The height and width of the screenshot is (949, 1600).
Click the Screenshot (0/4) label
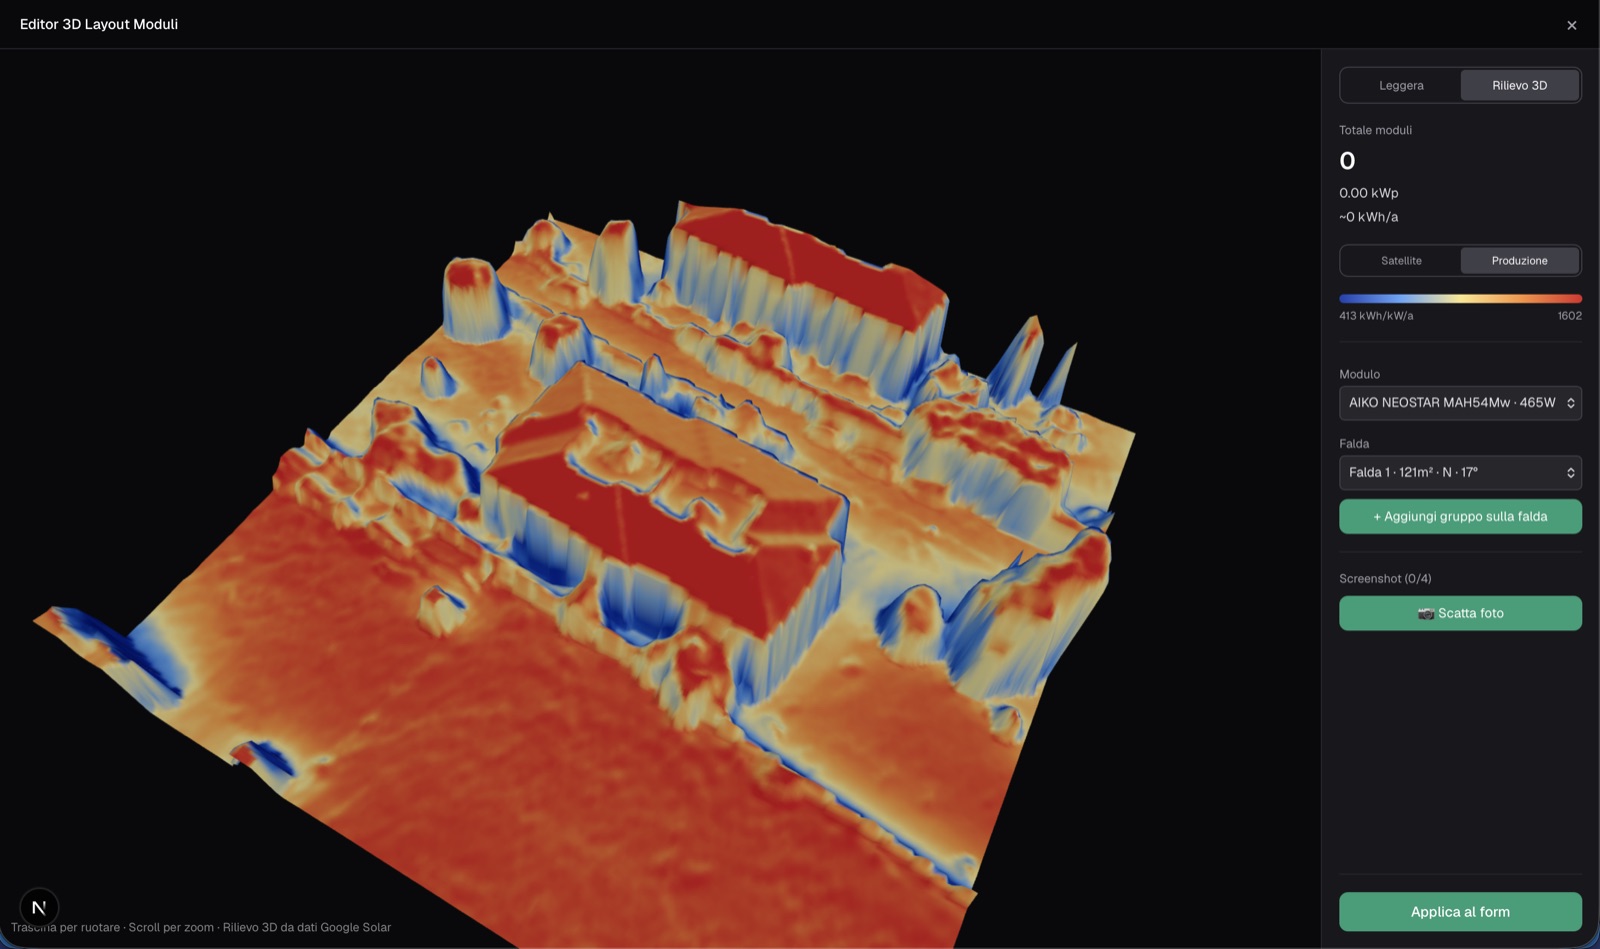(1385, 578)
